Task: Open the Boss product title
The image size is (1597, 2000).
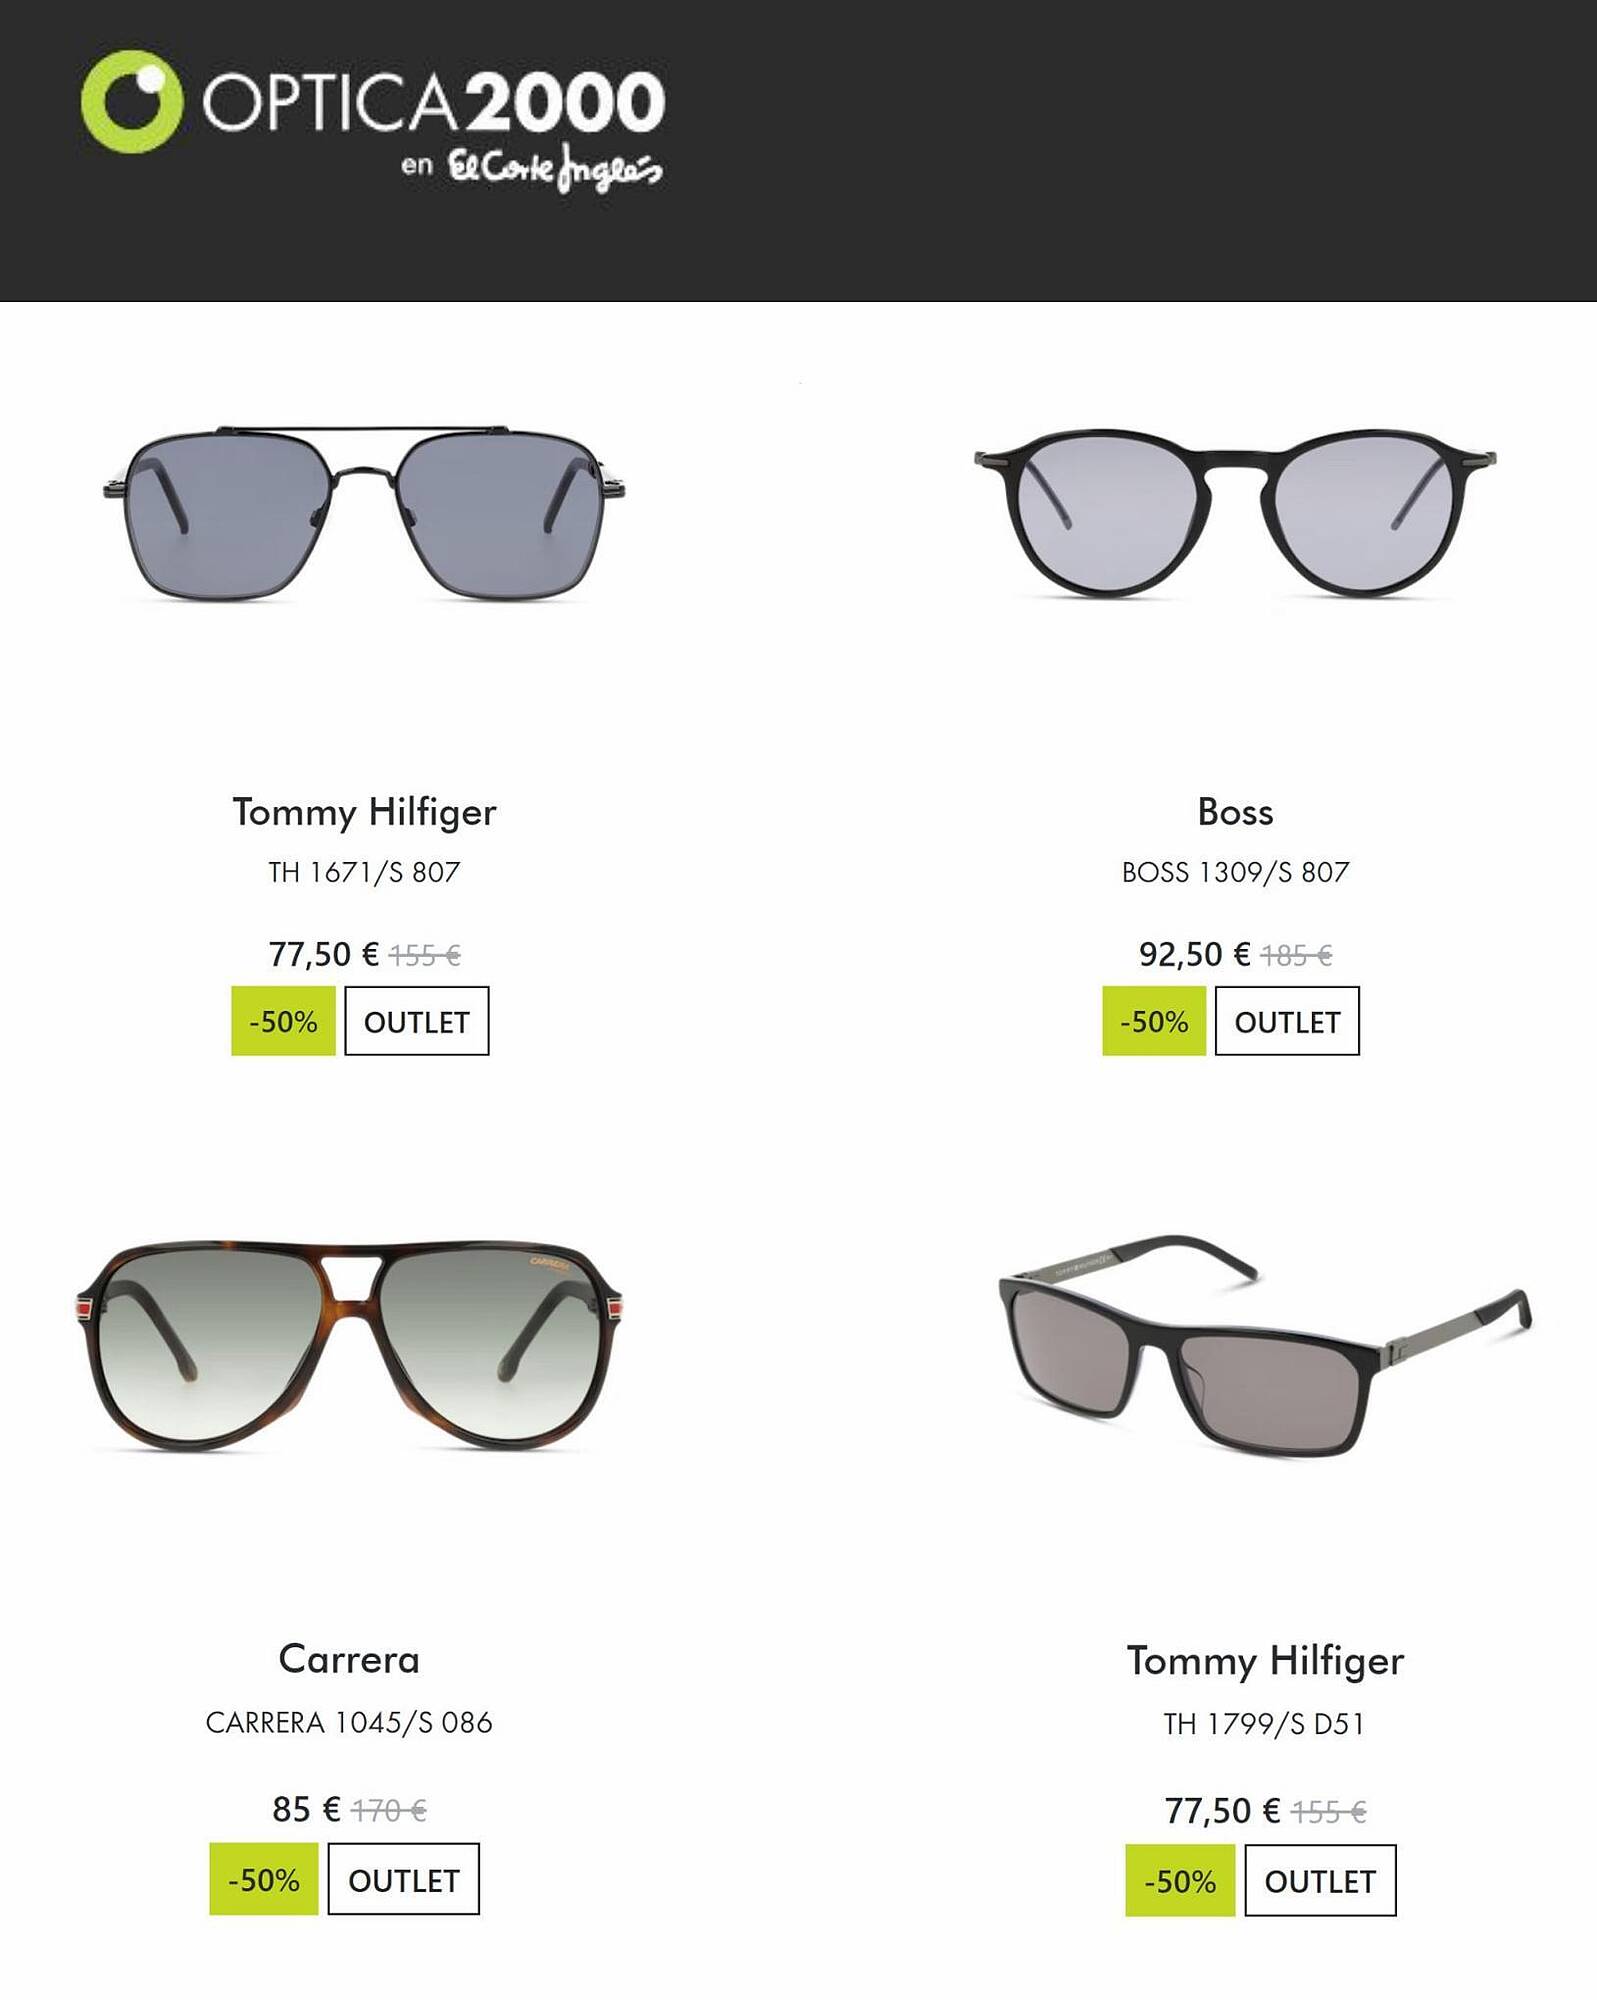Action: click(x=1235, y=812)
